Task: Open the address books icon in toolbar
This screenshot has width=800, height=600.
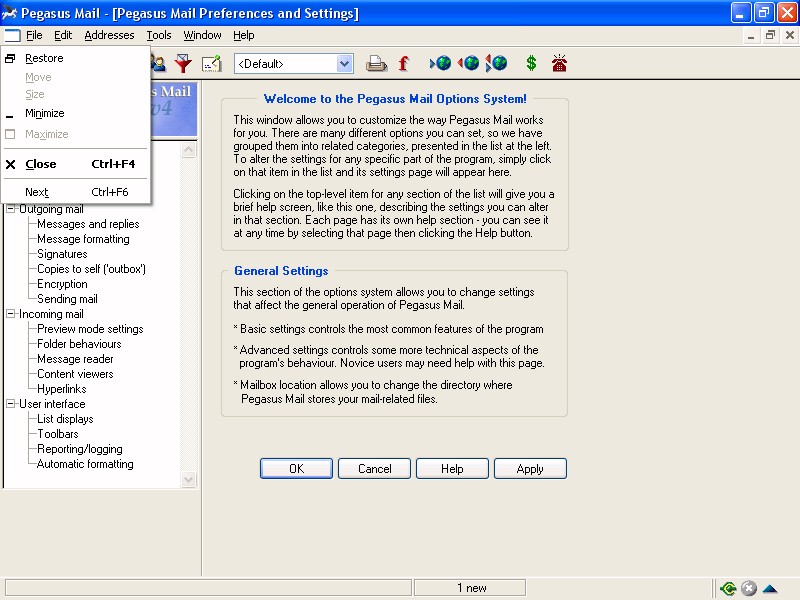Action: 158,63
